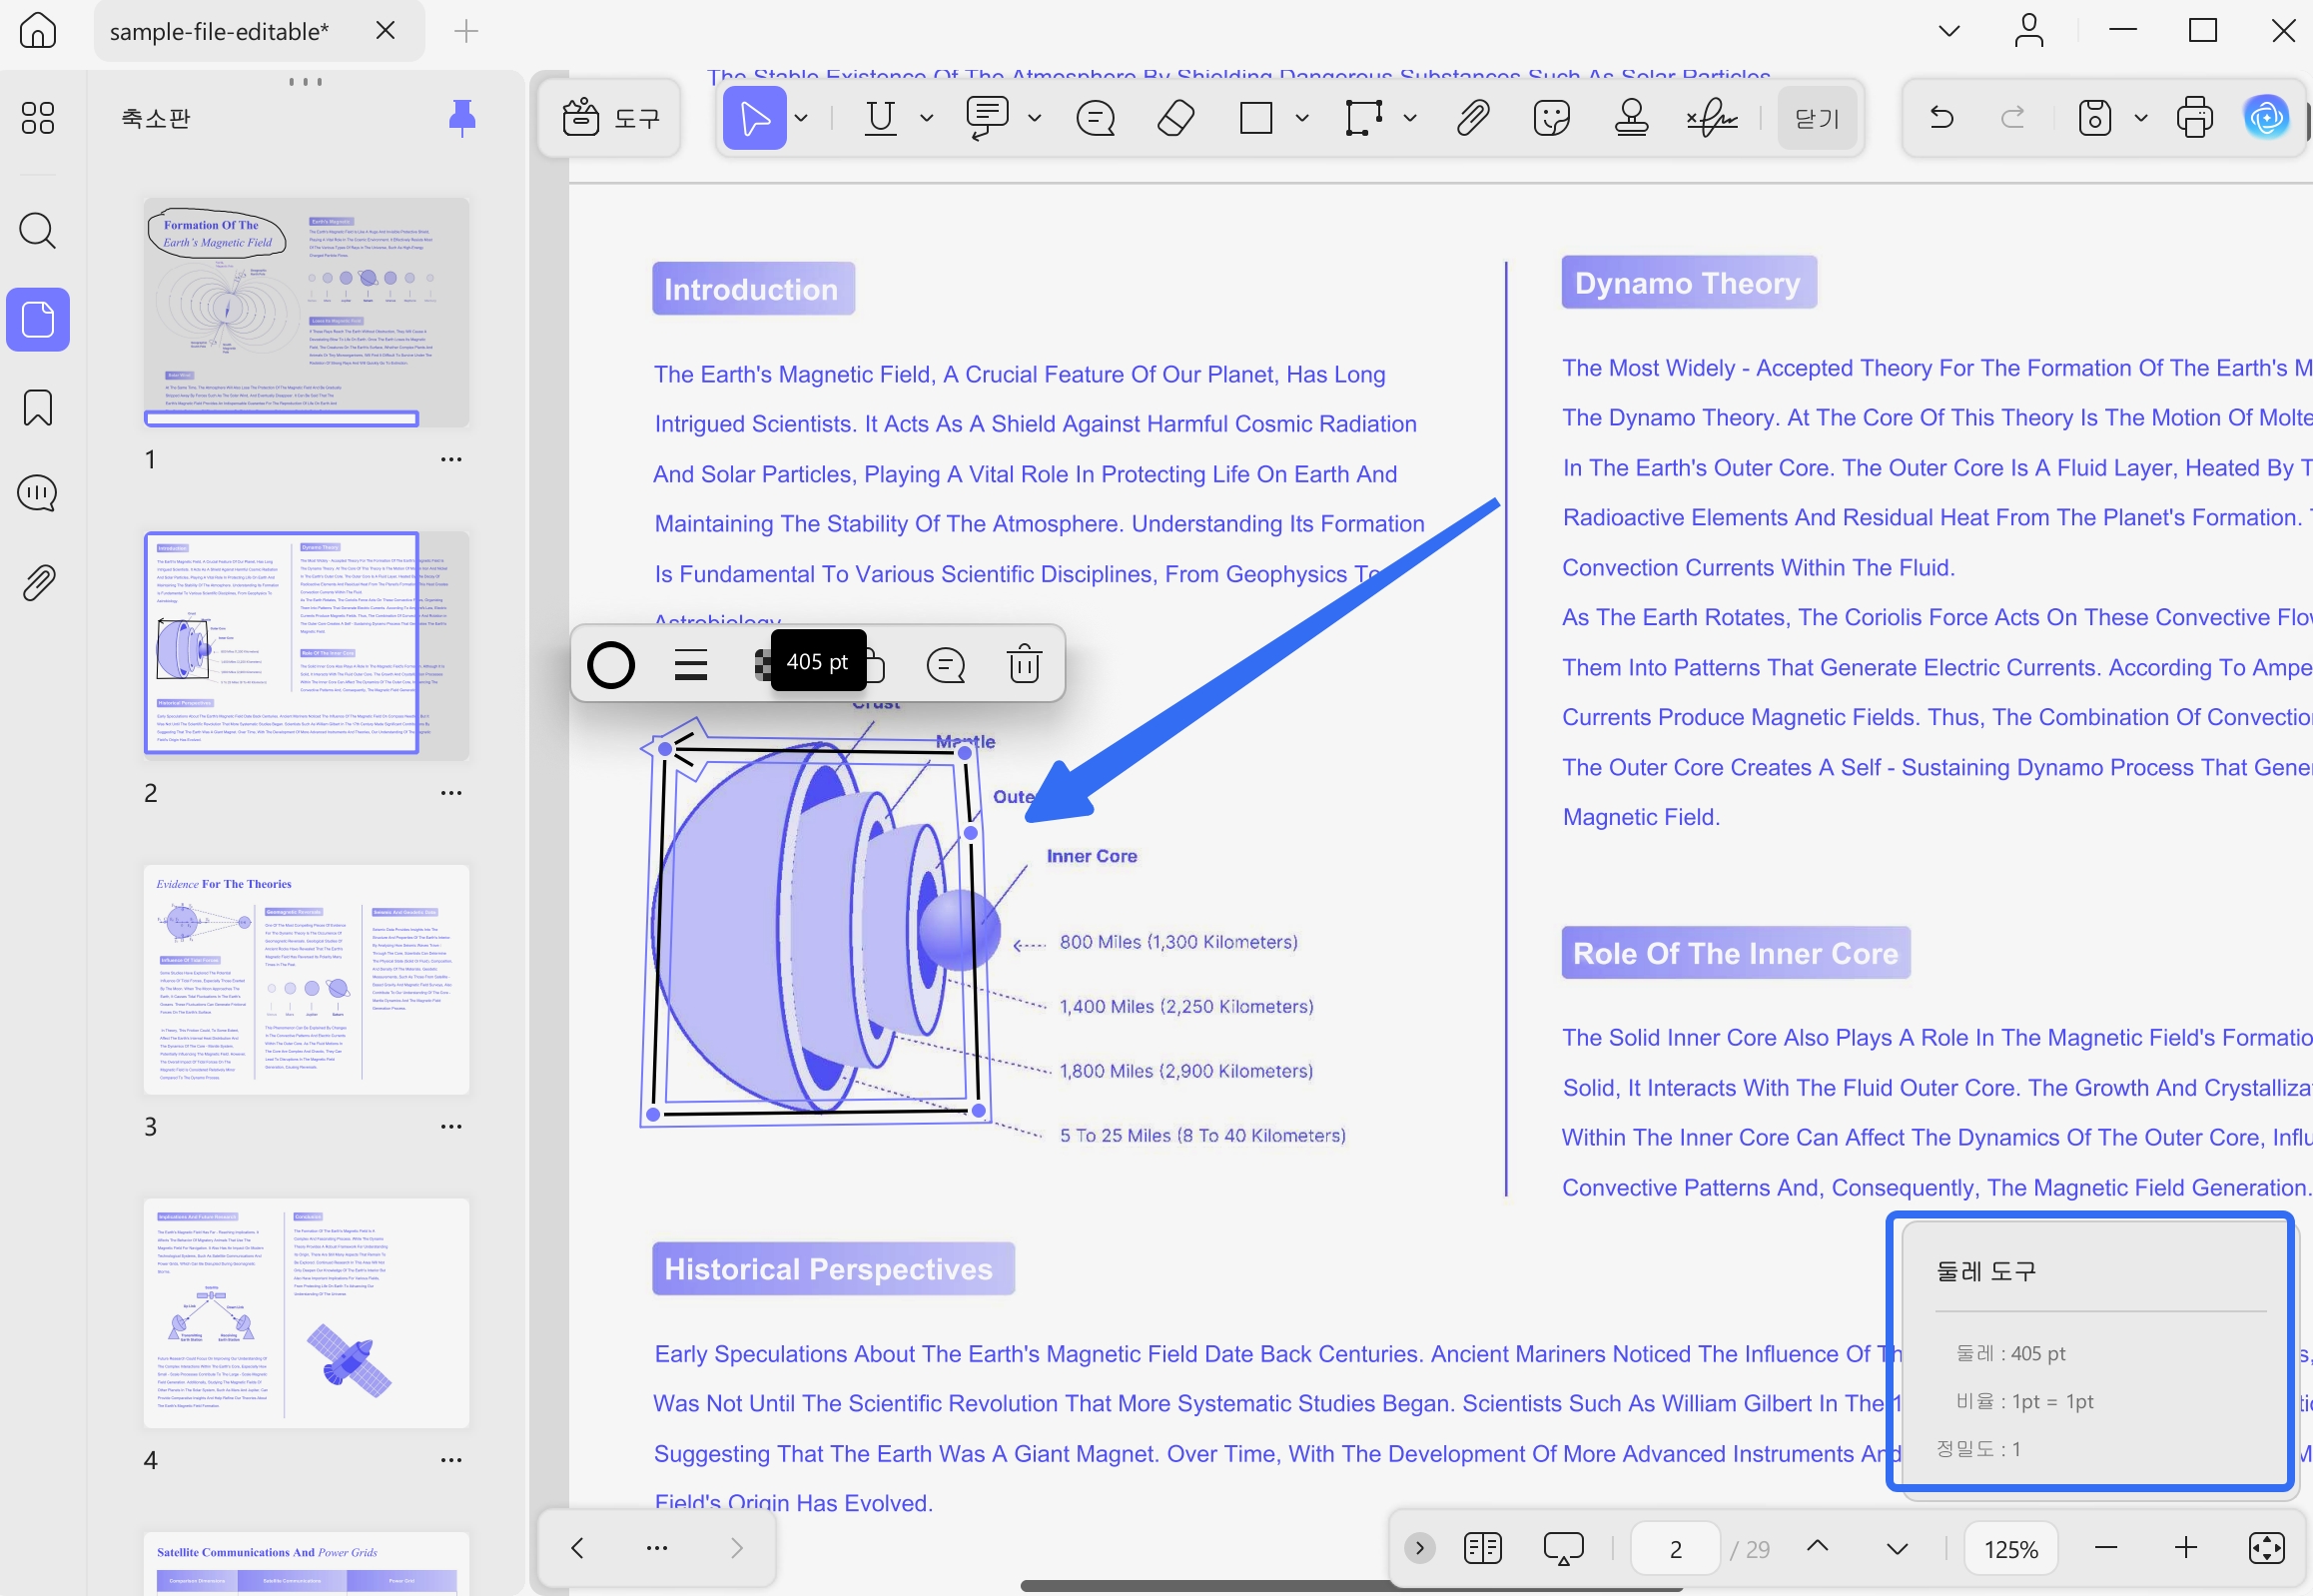Save the document with save icon
The image size is (2313, 1596).
coord(2095,118)
